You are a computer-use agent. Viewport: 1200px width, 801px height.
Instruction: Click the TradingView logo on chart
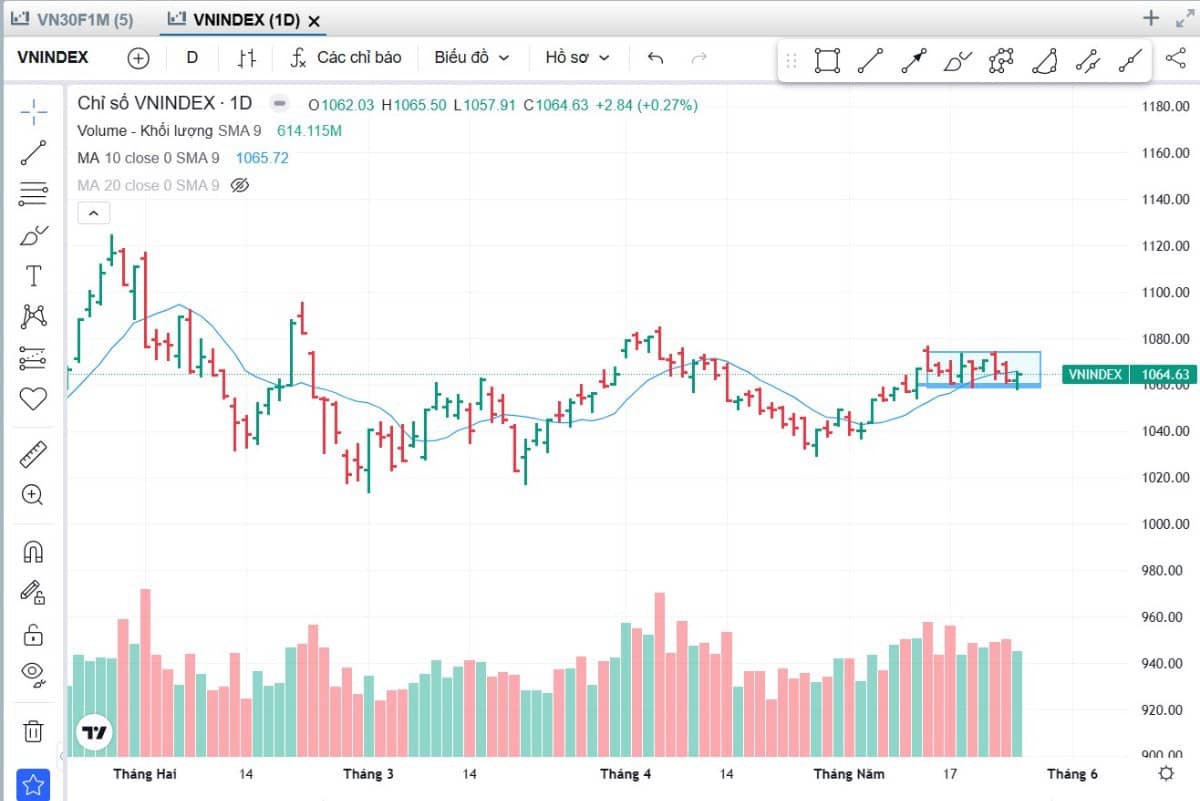(x=95, y=732)
